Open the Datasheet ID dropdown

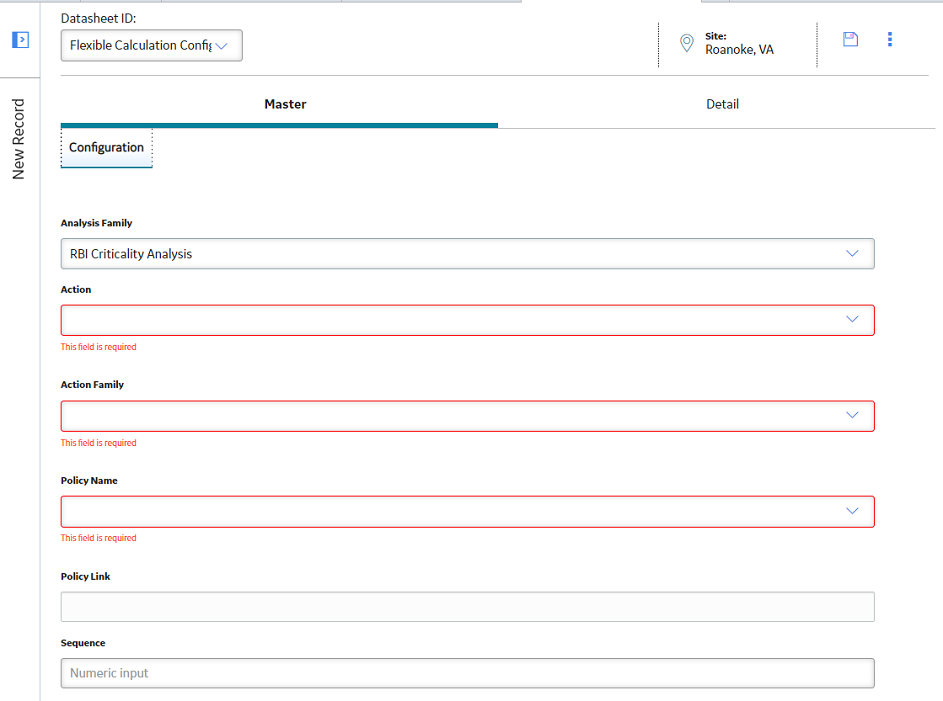152,46
